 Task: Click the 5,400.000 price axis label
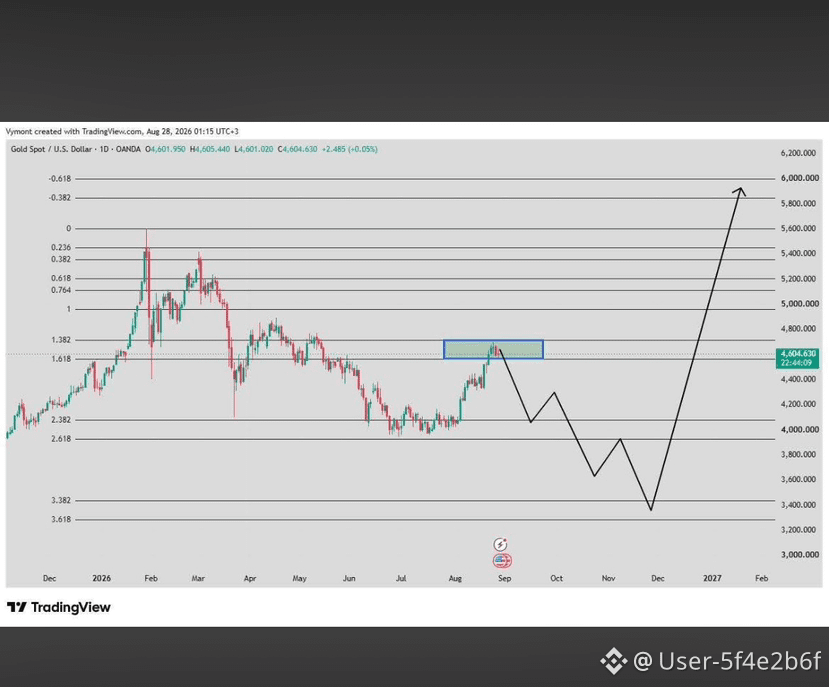pyautogui.click(x=798, y=253)
